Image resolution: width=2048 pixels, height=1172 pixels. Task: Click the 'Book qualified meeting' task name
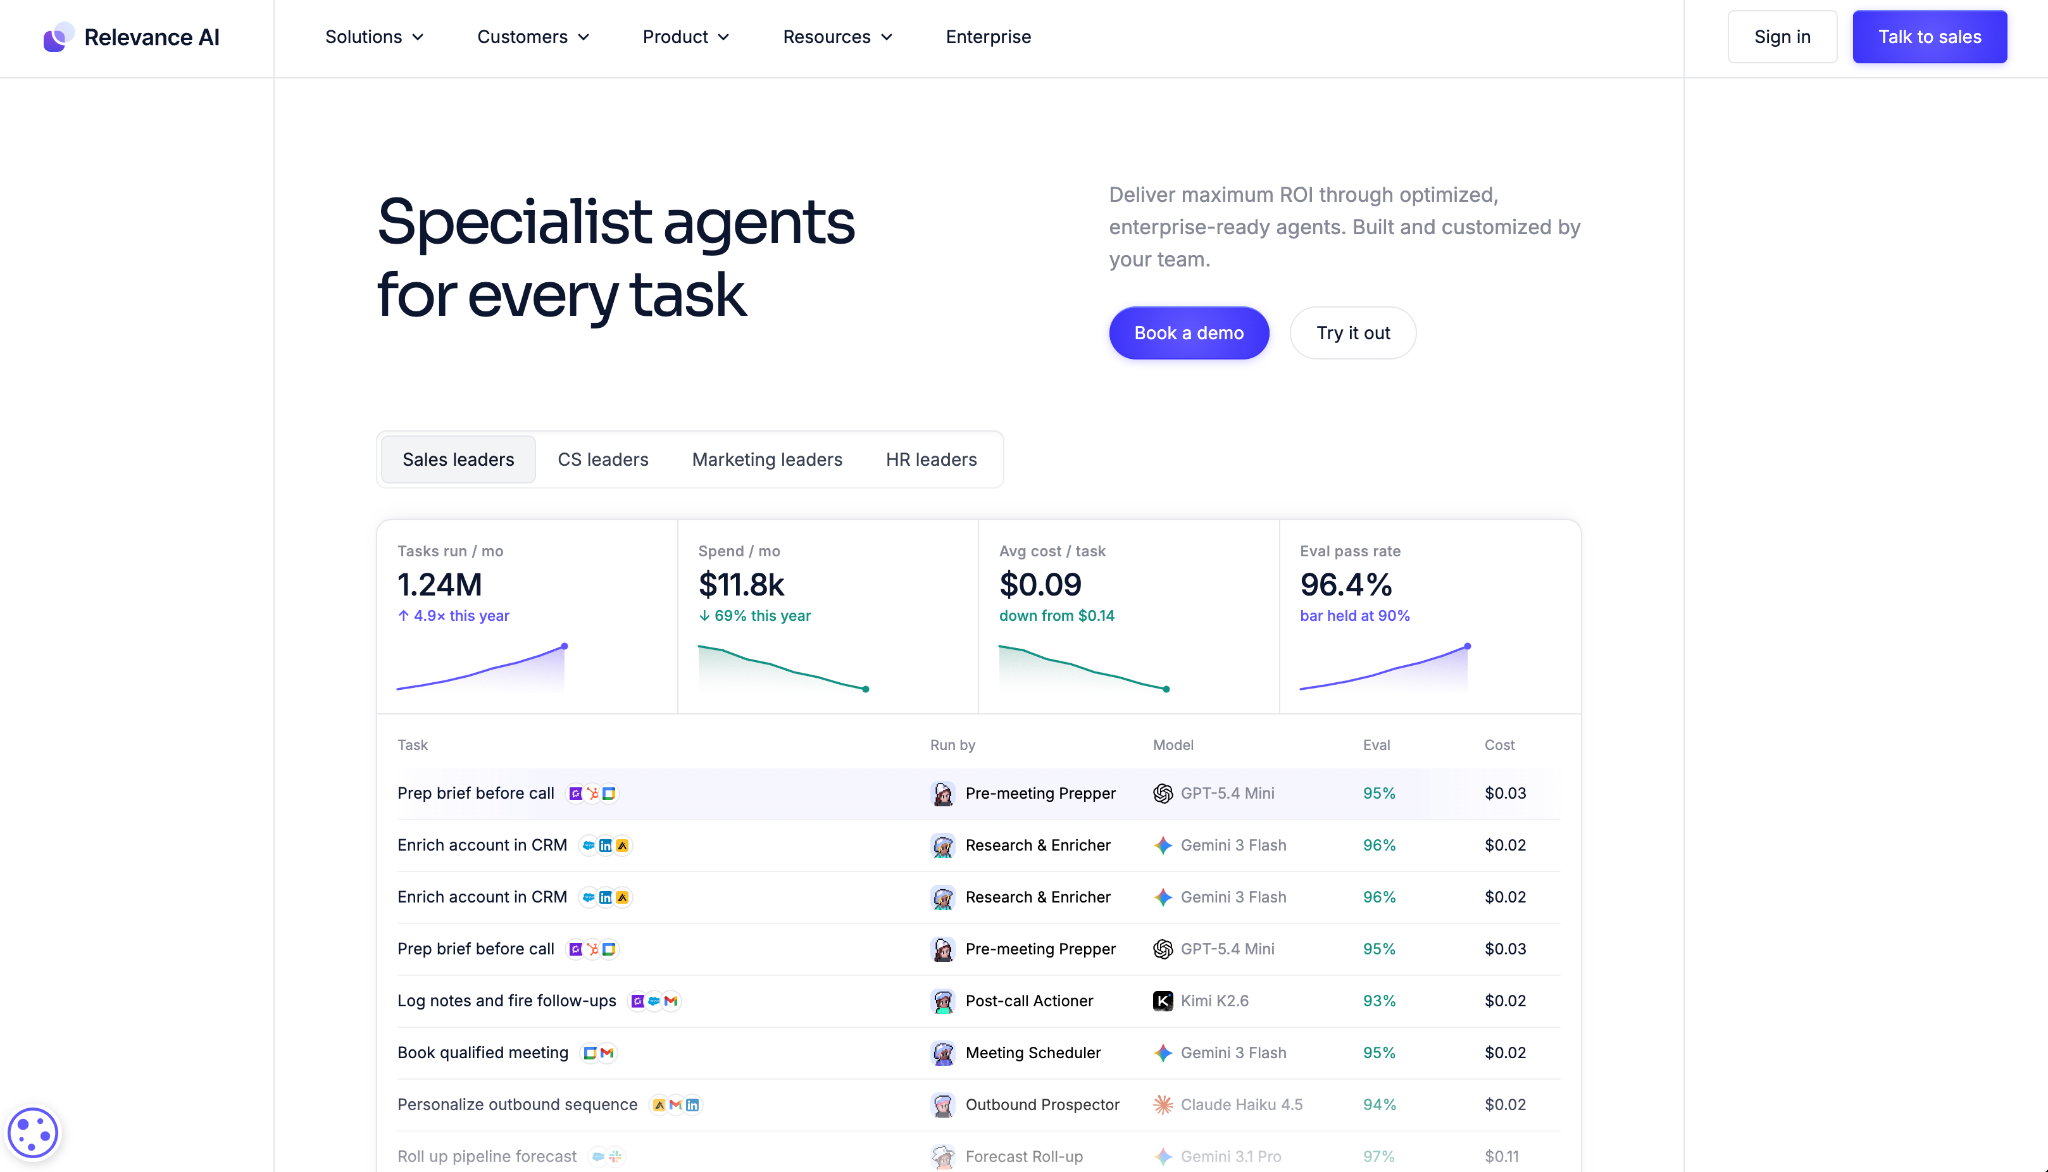pyautogui.click(x=483, y=1053)
